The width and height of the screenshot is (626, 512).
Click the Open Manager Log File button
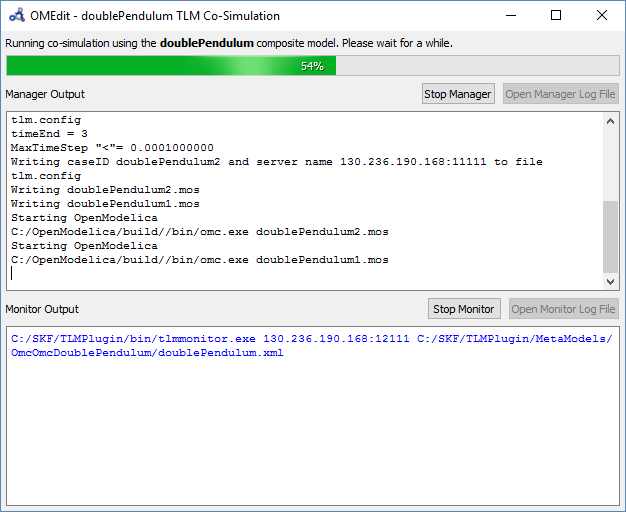pos(561,94)
